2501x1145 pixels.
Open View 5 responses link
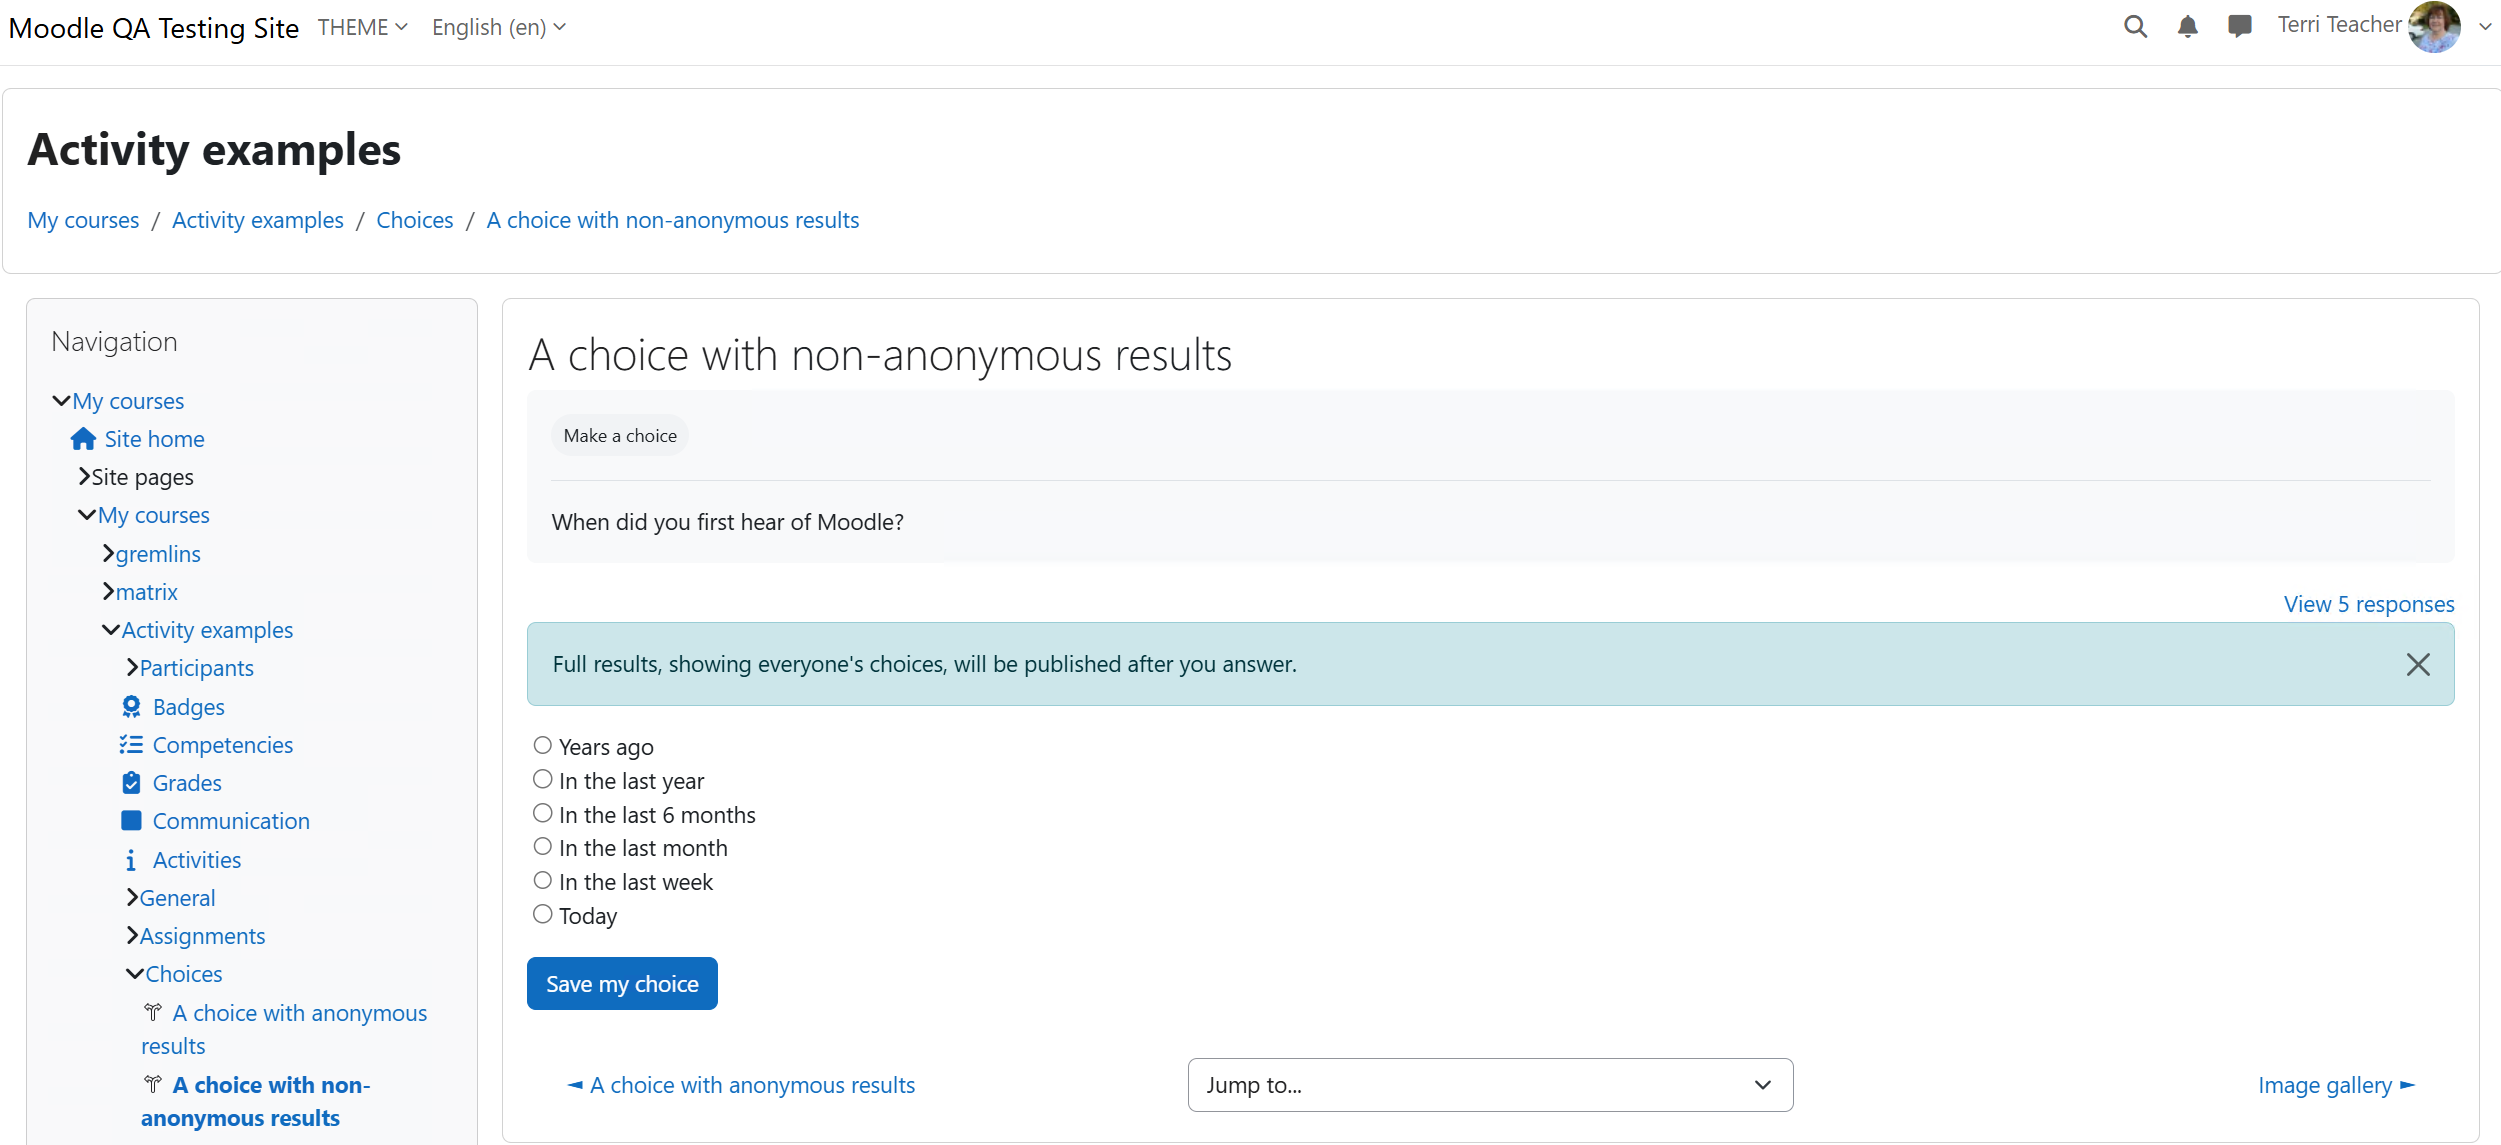(2369, 604)
